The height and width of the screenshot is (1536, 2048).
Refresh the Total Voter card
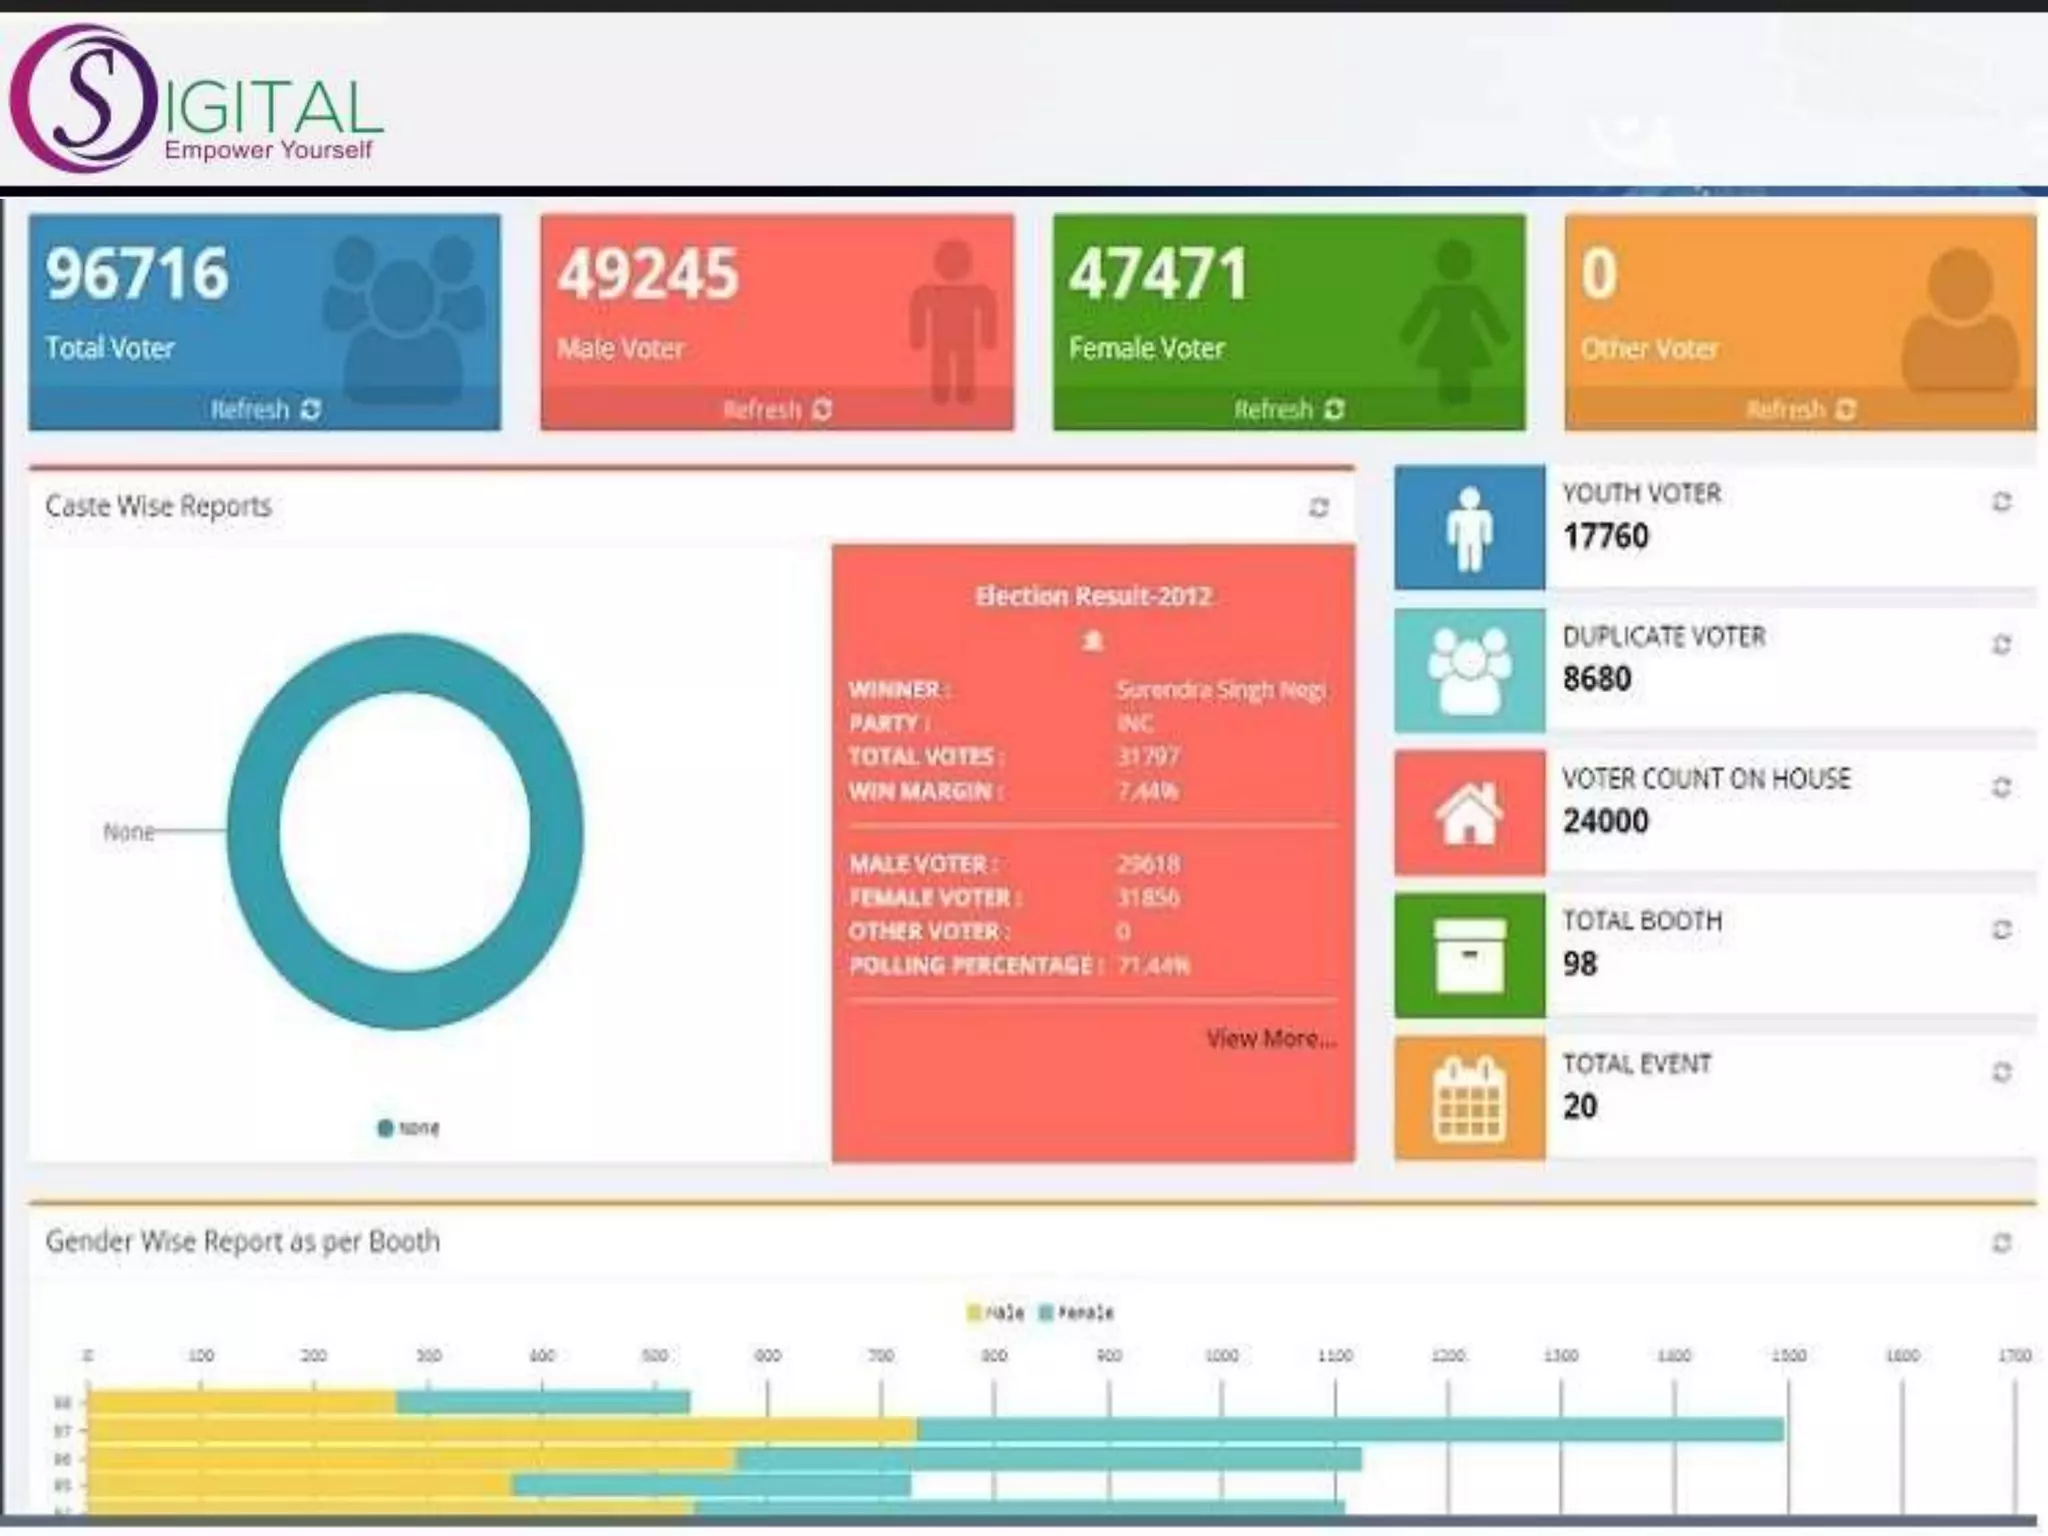265,409
